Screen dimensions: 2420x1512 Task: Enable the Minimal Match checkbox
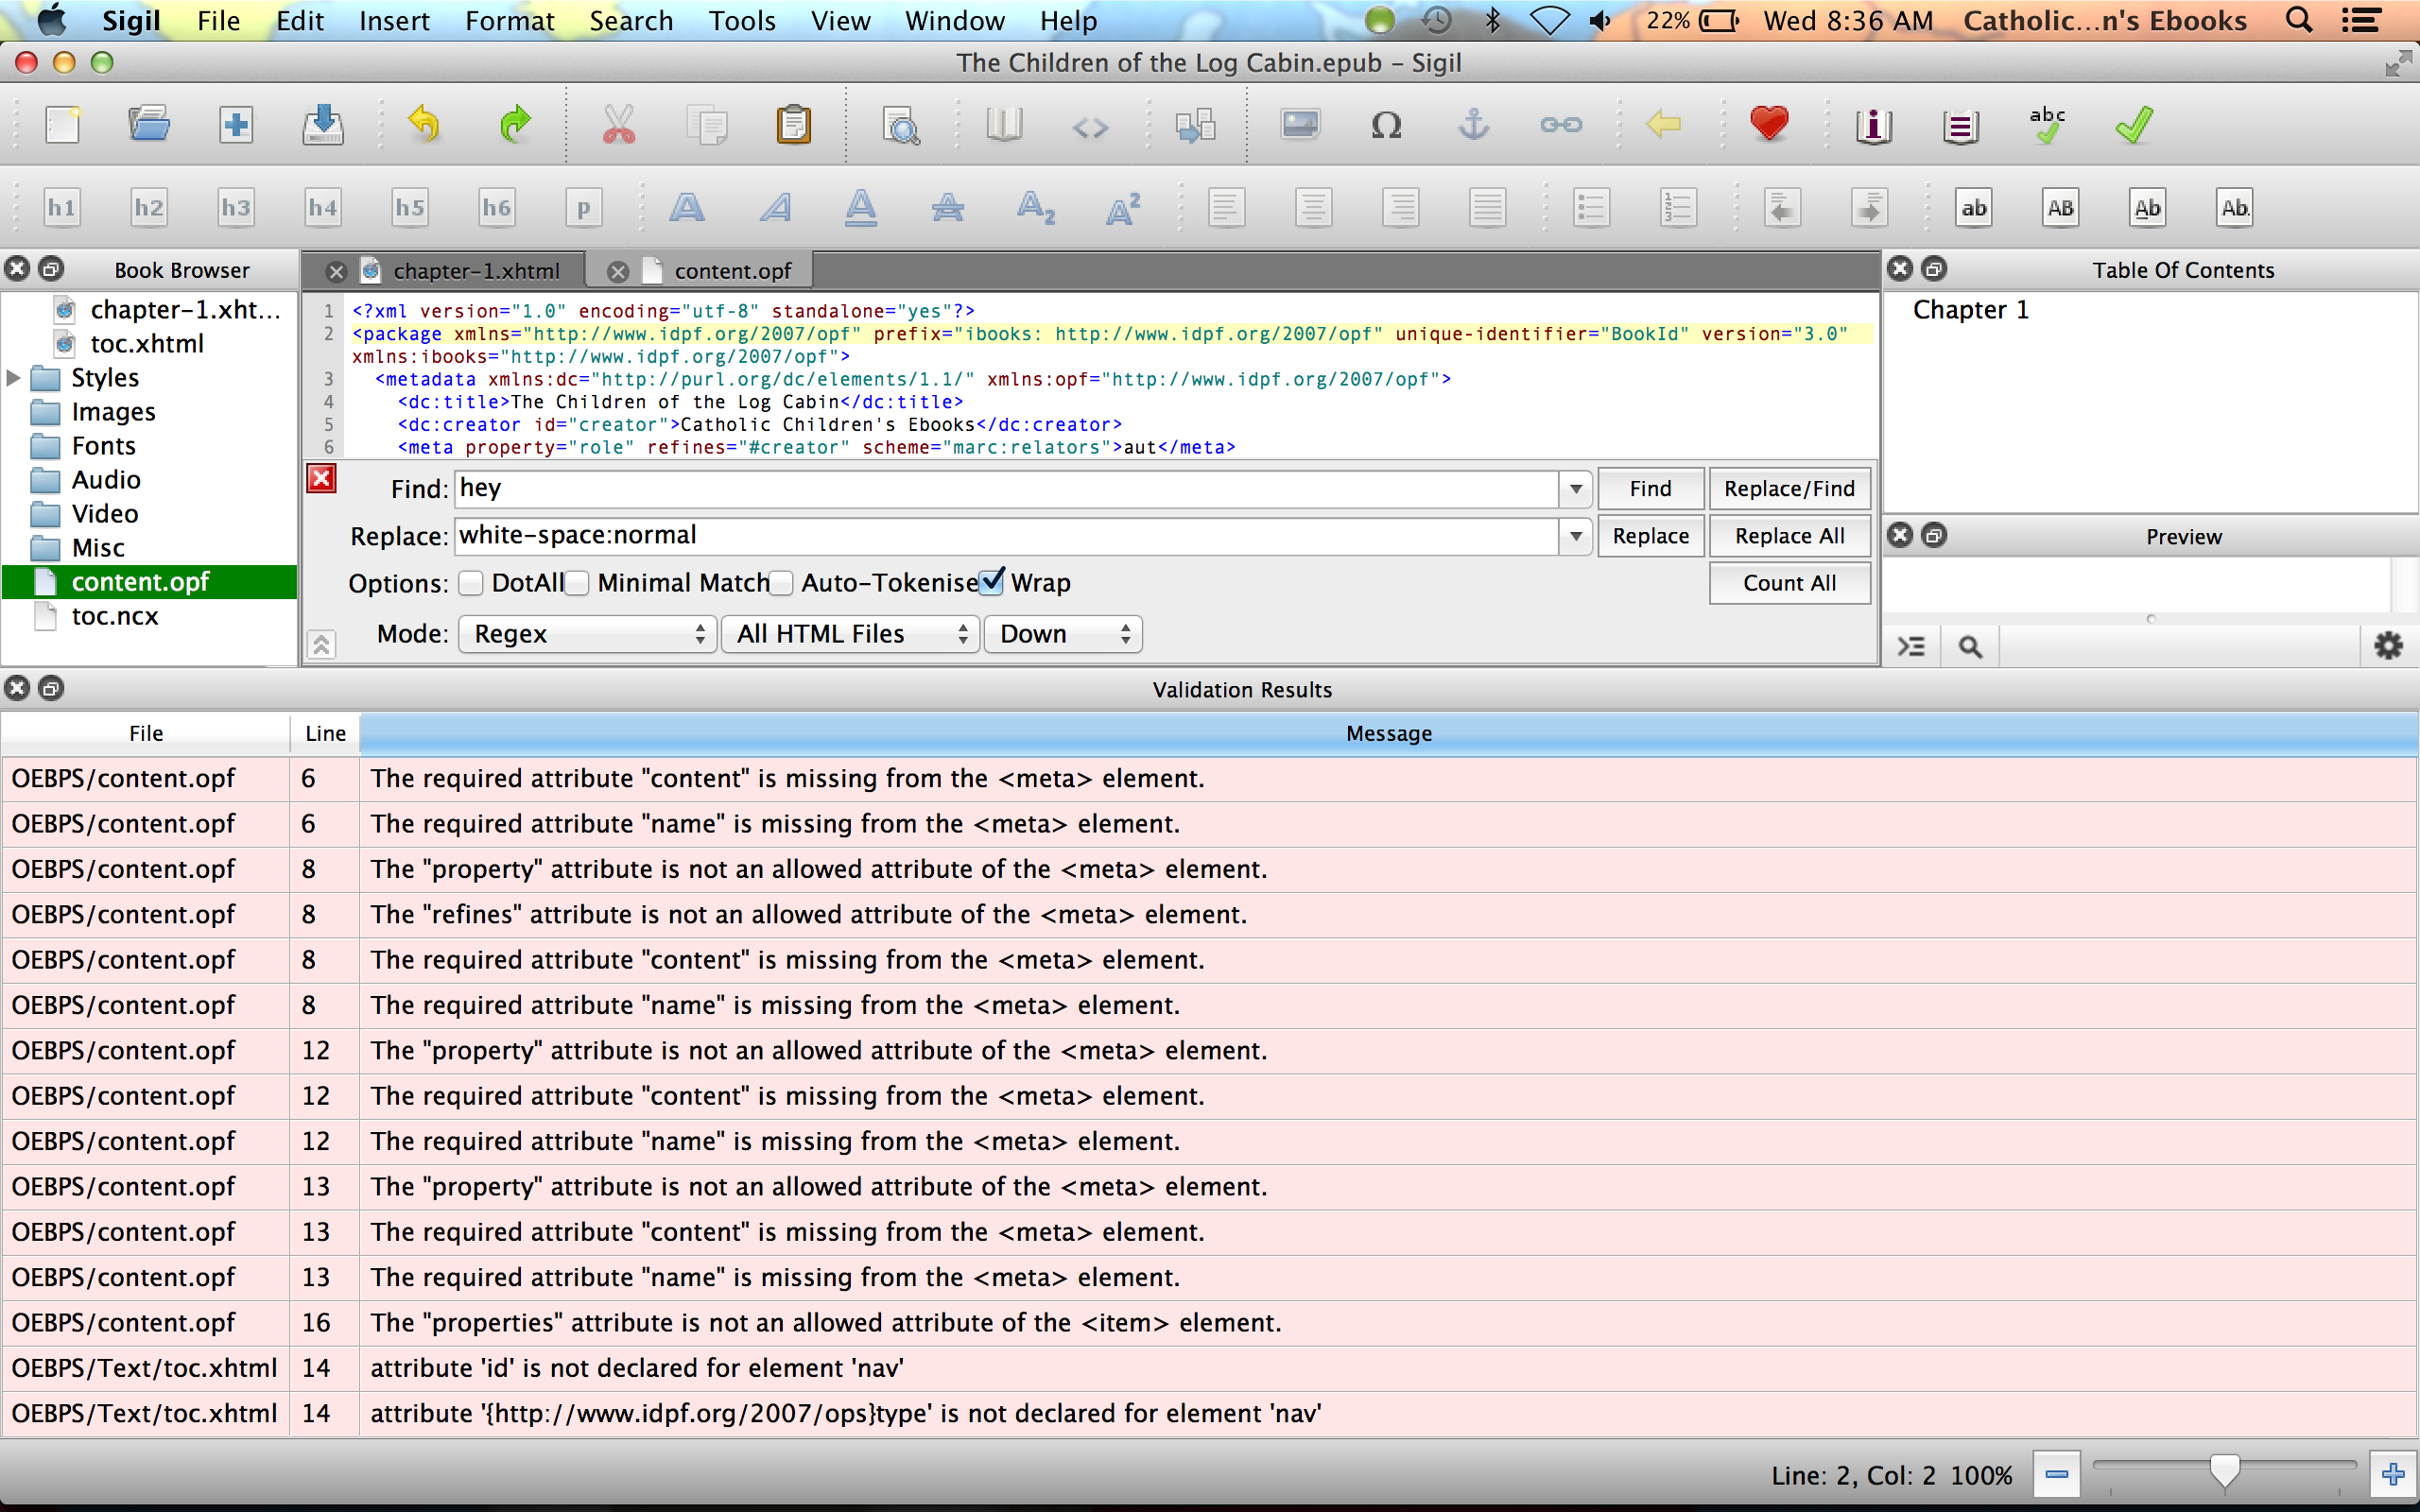(577, 583)
